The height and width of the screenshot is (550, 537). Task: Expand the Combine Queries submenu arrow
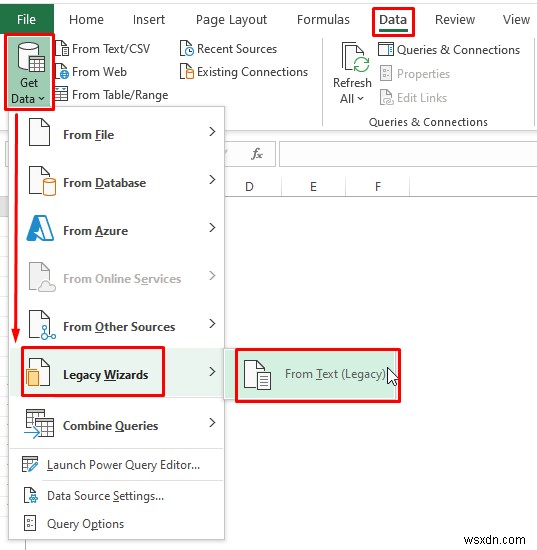[x=212, y=423]
